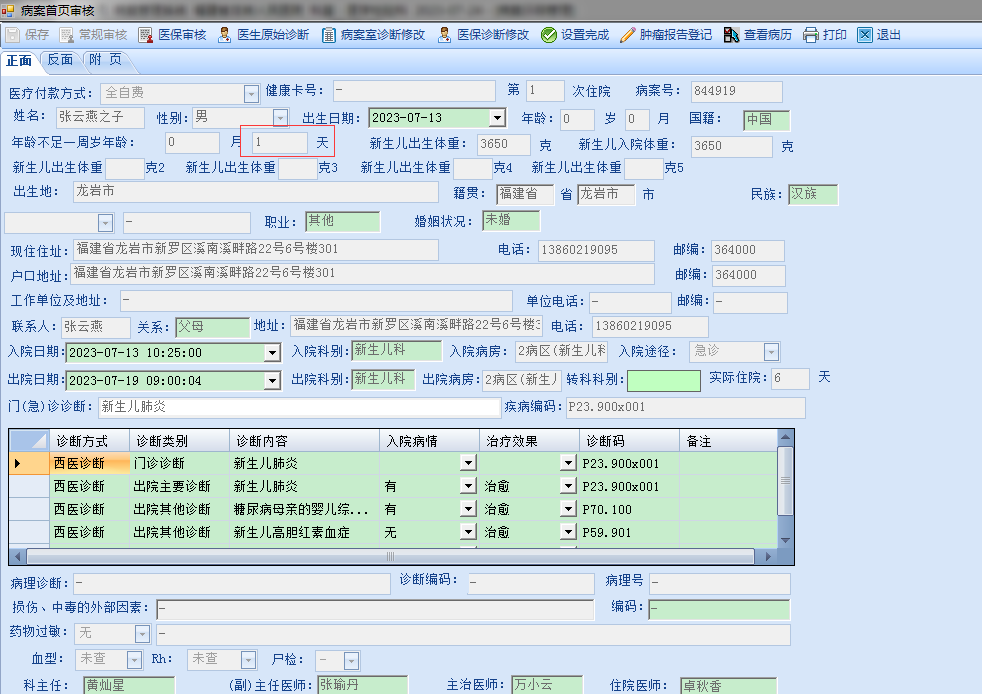Screen dimensions: 982x694
Task: Click the 保存 save icon
Action: tap(13, 35)
